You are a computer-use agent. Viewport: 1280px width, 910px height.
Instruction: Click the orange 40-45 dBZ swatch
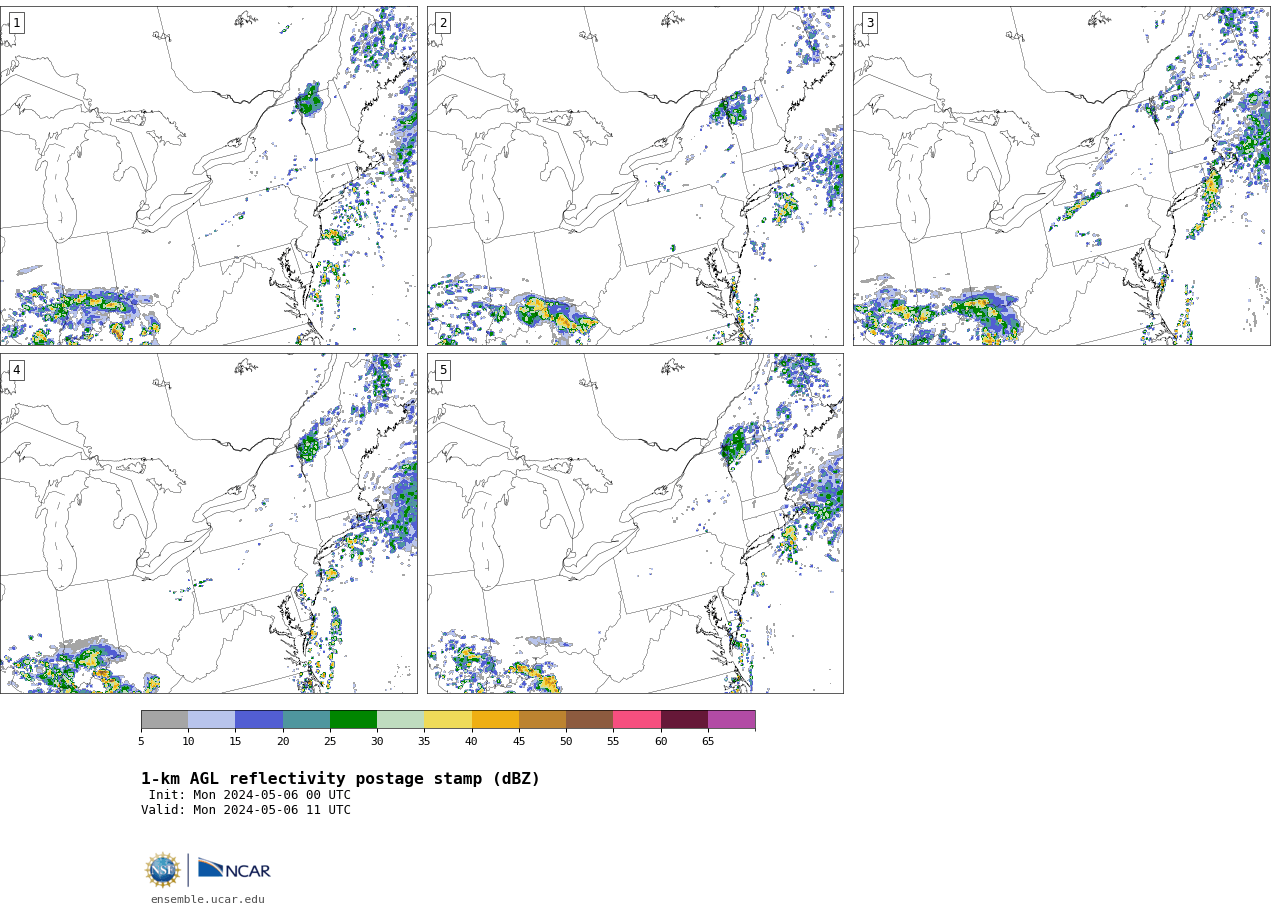495,720
